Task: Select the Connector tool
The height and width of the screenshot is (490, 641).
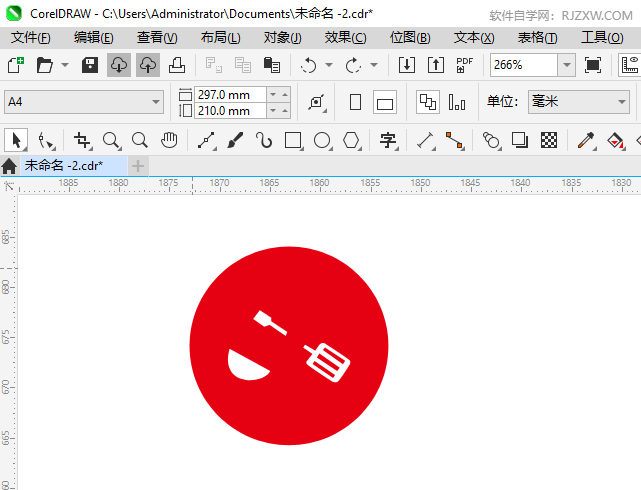Action: tap(455, 141)
